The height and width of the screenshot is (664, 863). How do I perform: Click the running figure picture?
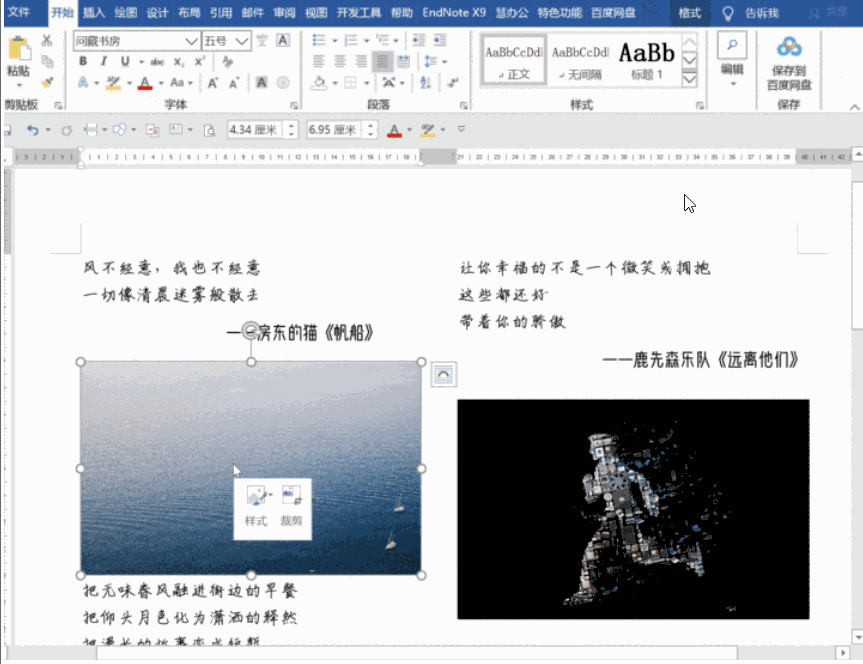point(633,509)
